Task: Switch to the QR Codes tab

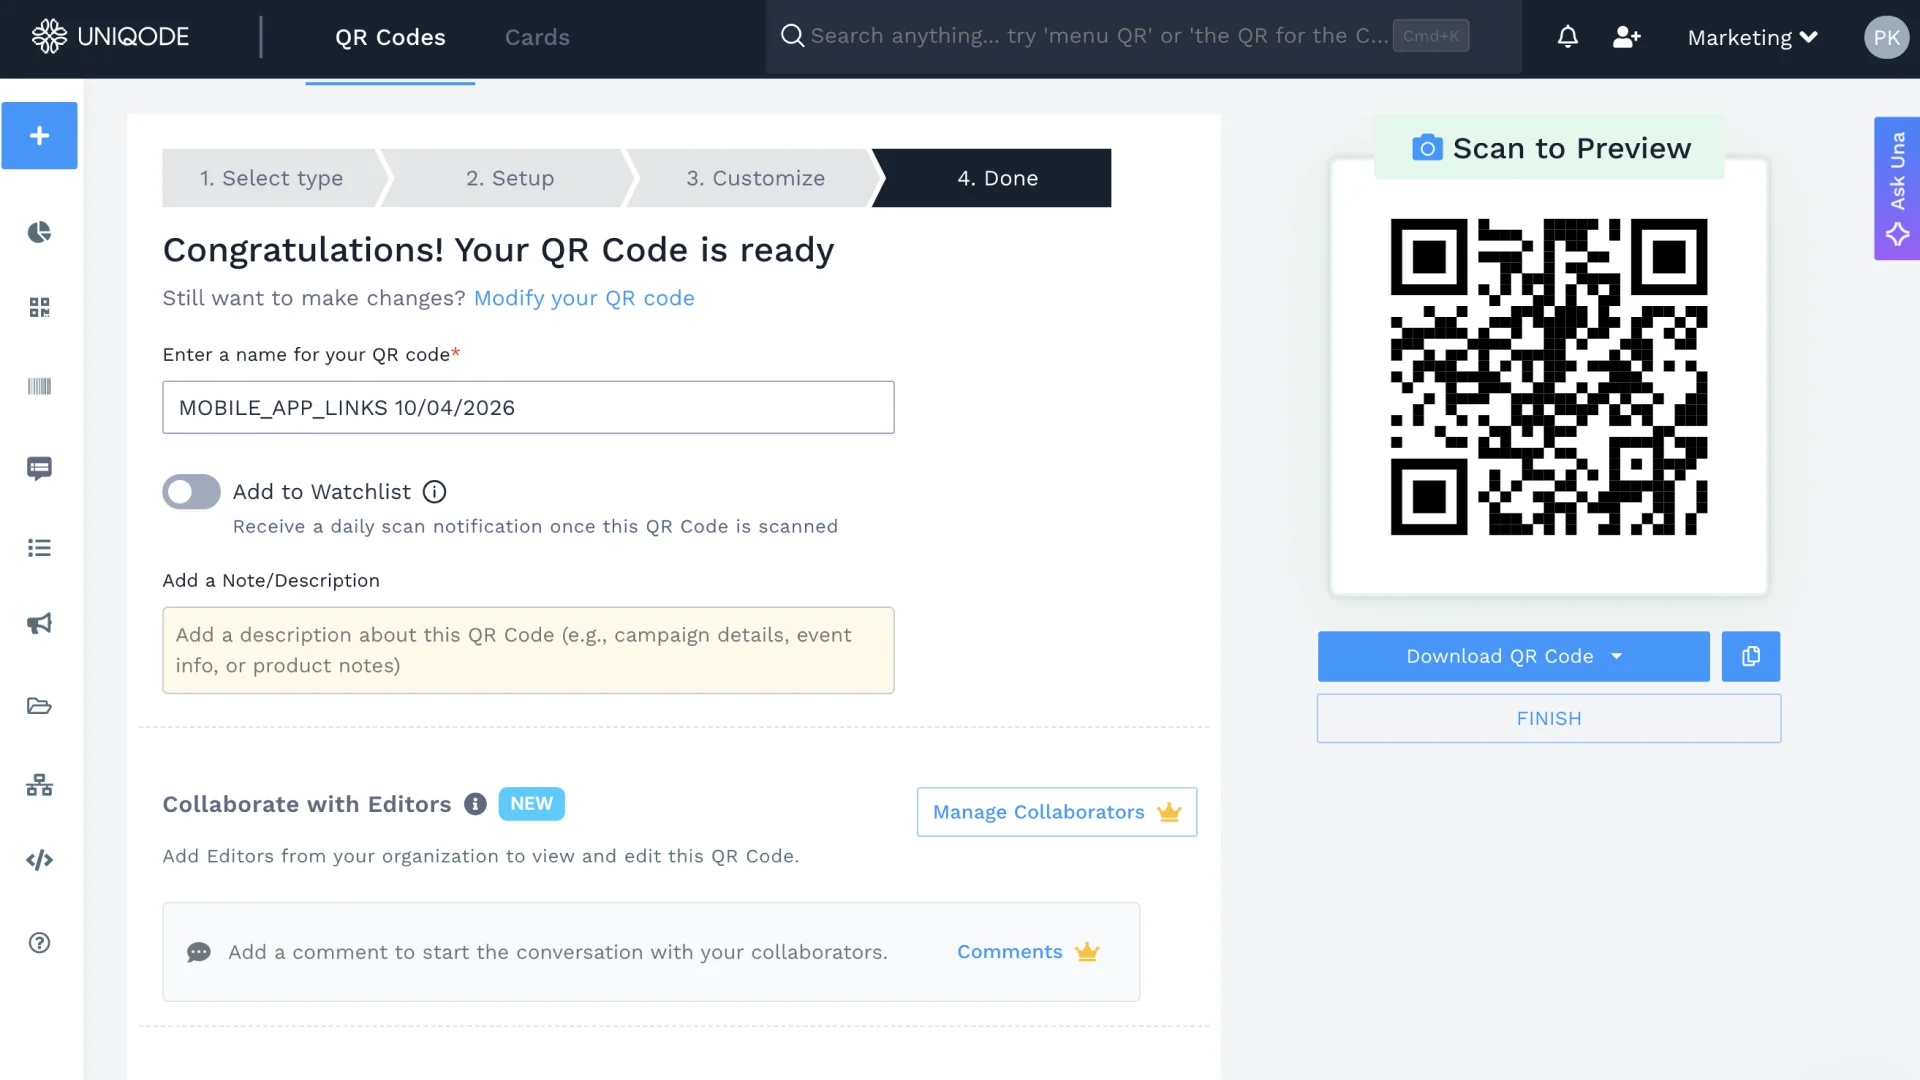Action: point(390,37)
